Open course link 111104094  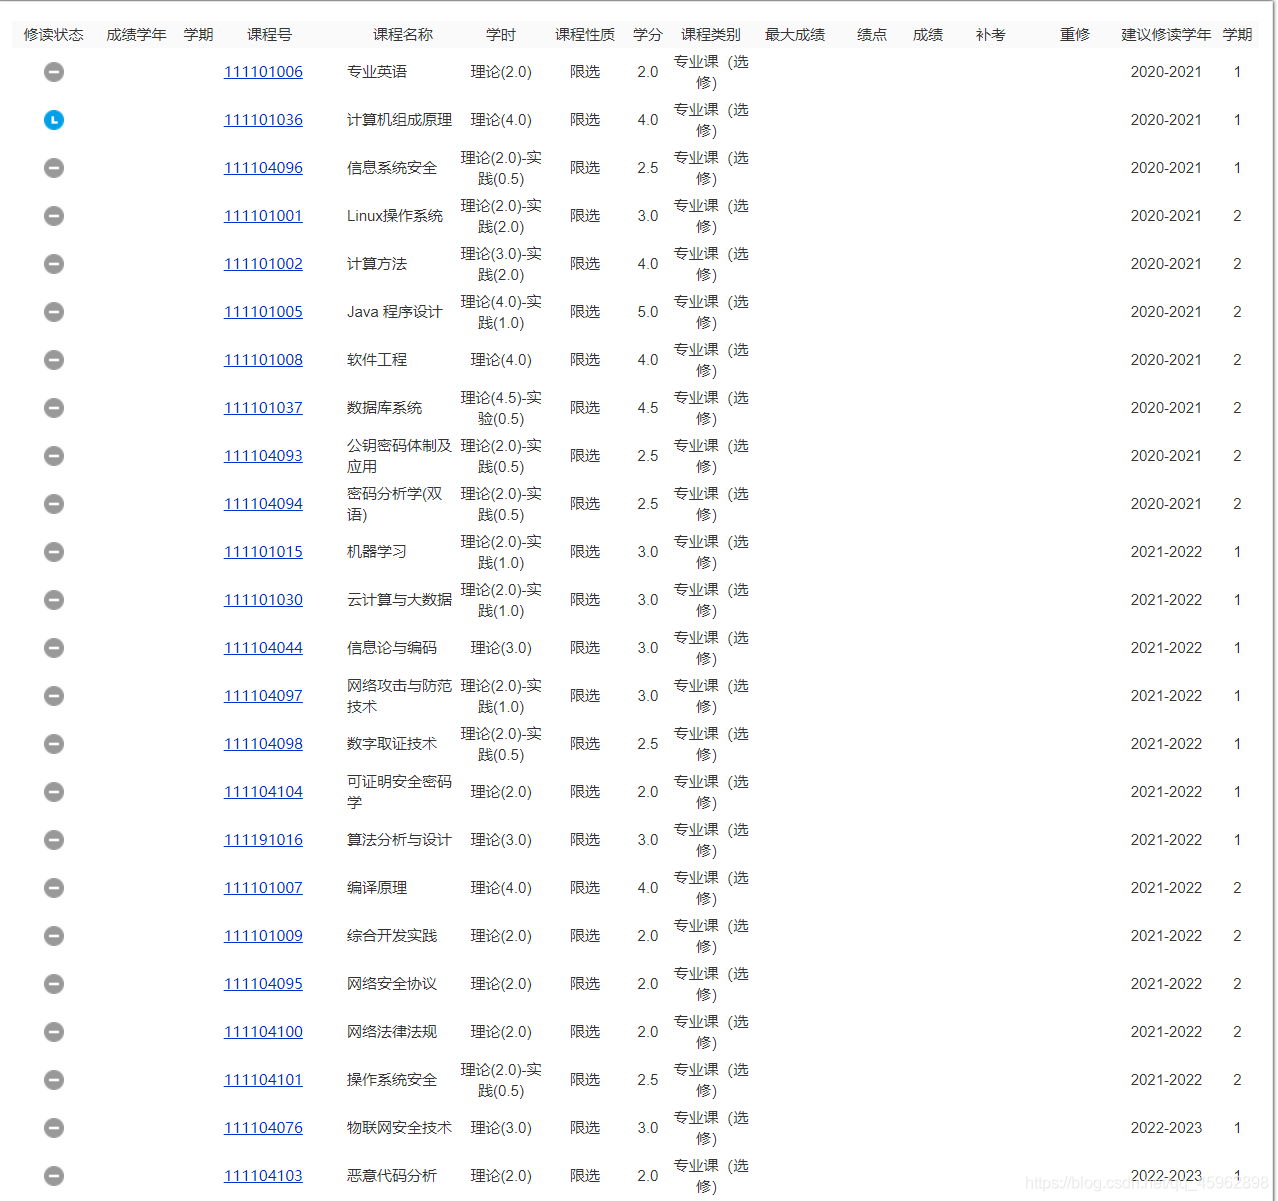(x=263, y=504)
